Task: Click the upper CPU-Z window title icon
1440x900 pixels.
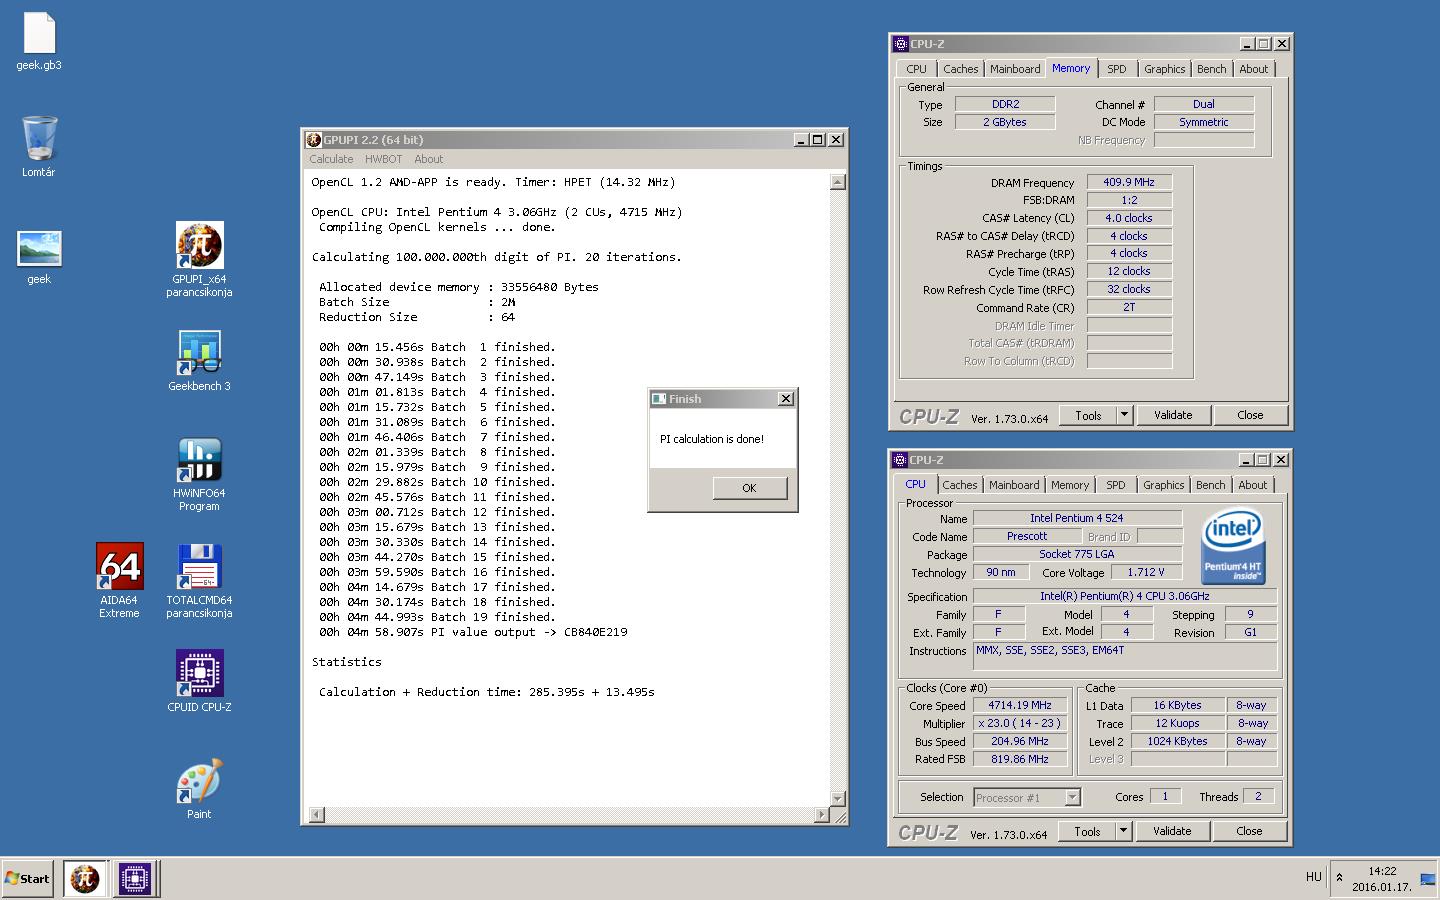Action: click(900, 44)
